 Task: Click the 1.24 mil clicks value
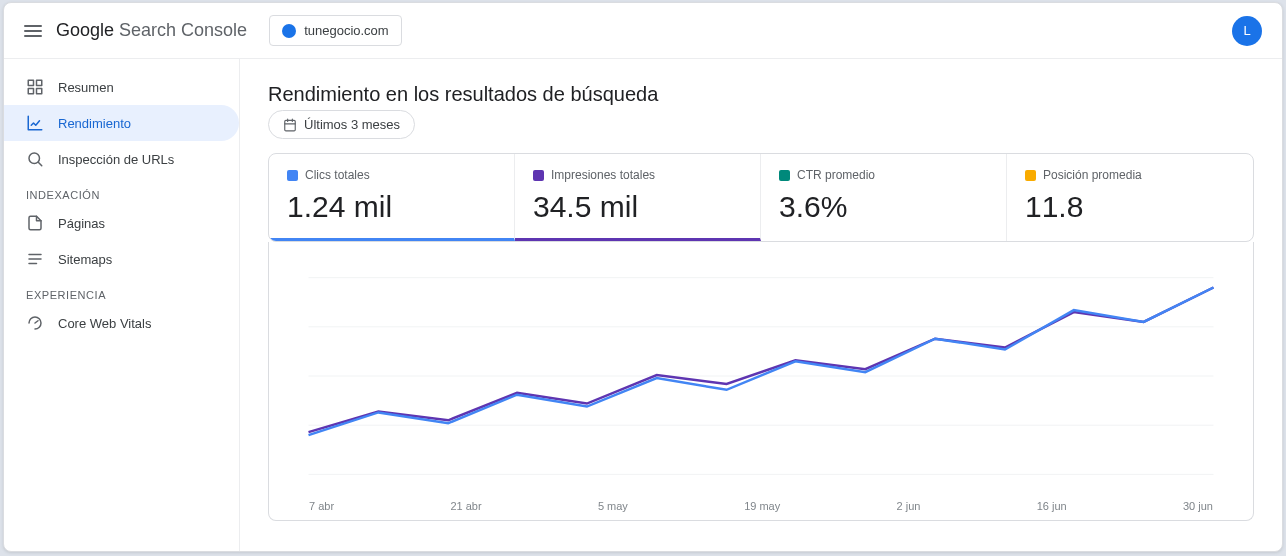[339, 207]
